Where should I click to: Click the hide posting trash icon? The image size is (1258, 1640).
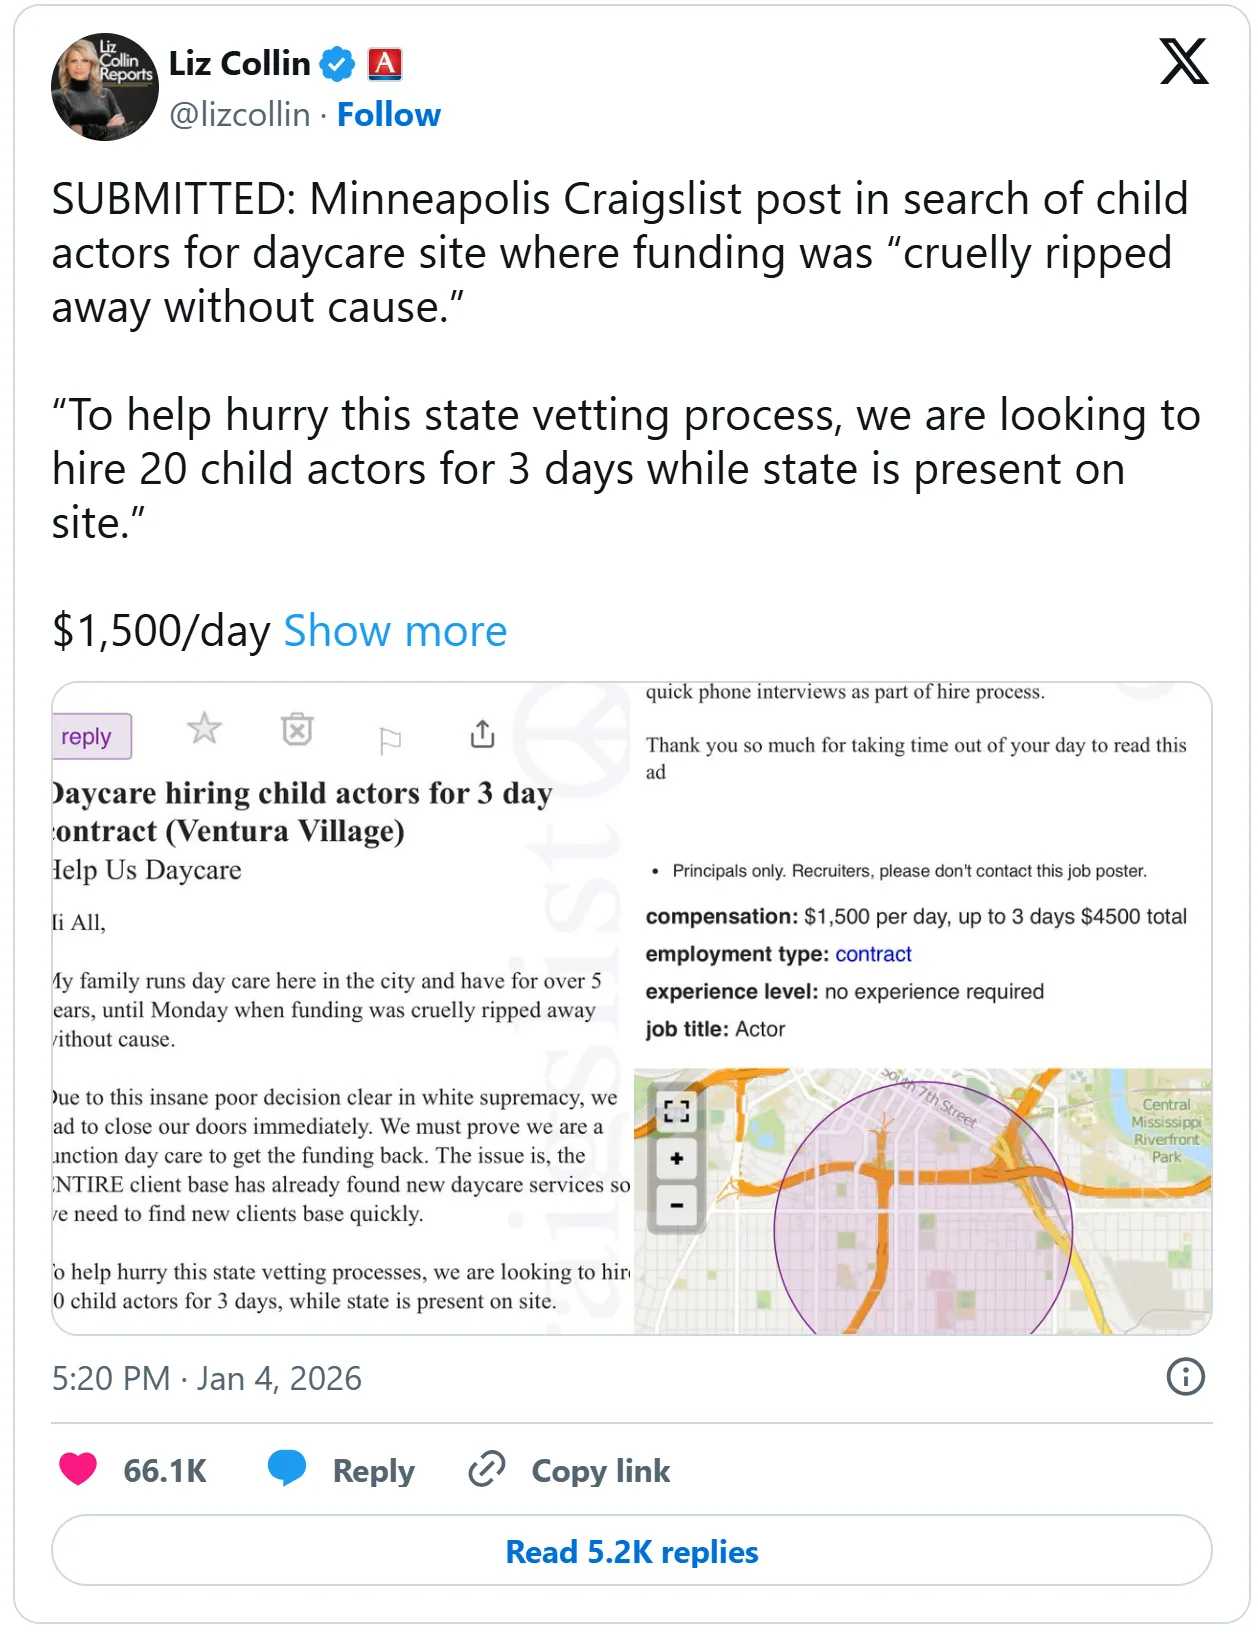(x=297, y=730)
